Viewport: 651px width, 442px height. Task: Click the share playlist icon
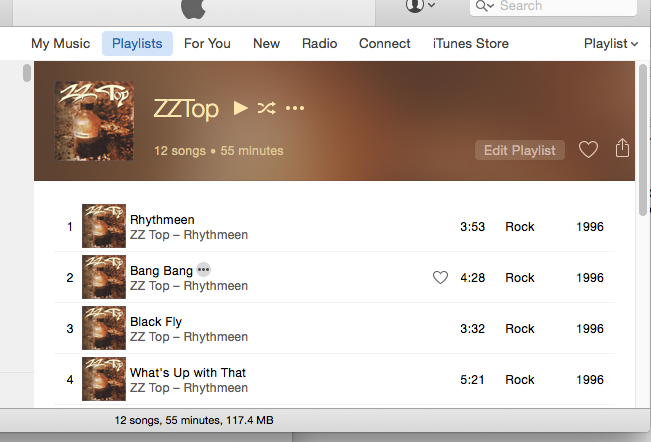622,148
